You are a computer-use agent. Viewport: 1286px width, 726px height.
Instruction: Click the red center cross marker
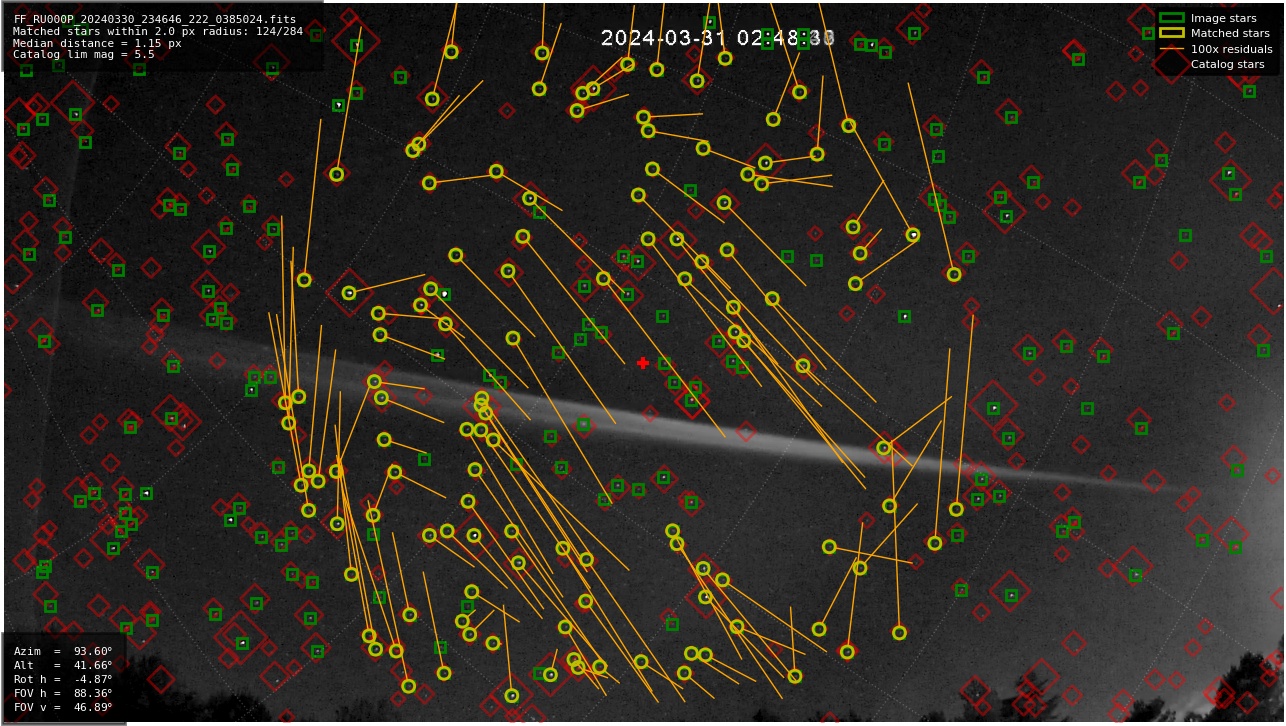pyautogui.click(x=643, y=363)
